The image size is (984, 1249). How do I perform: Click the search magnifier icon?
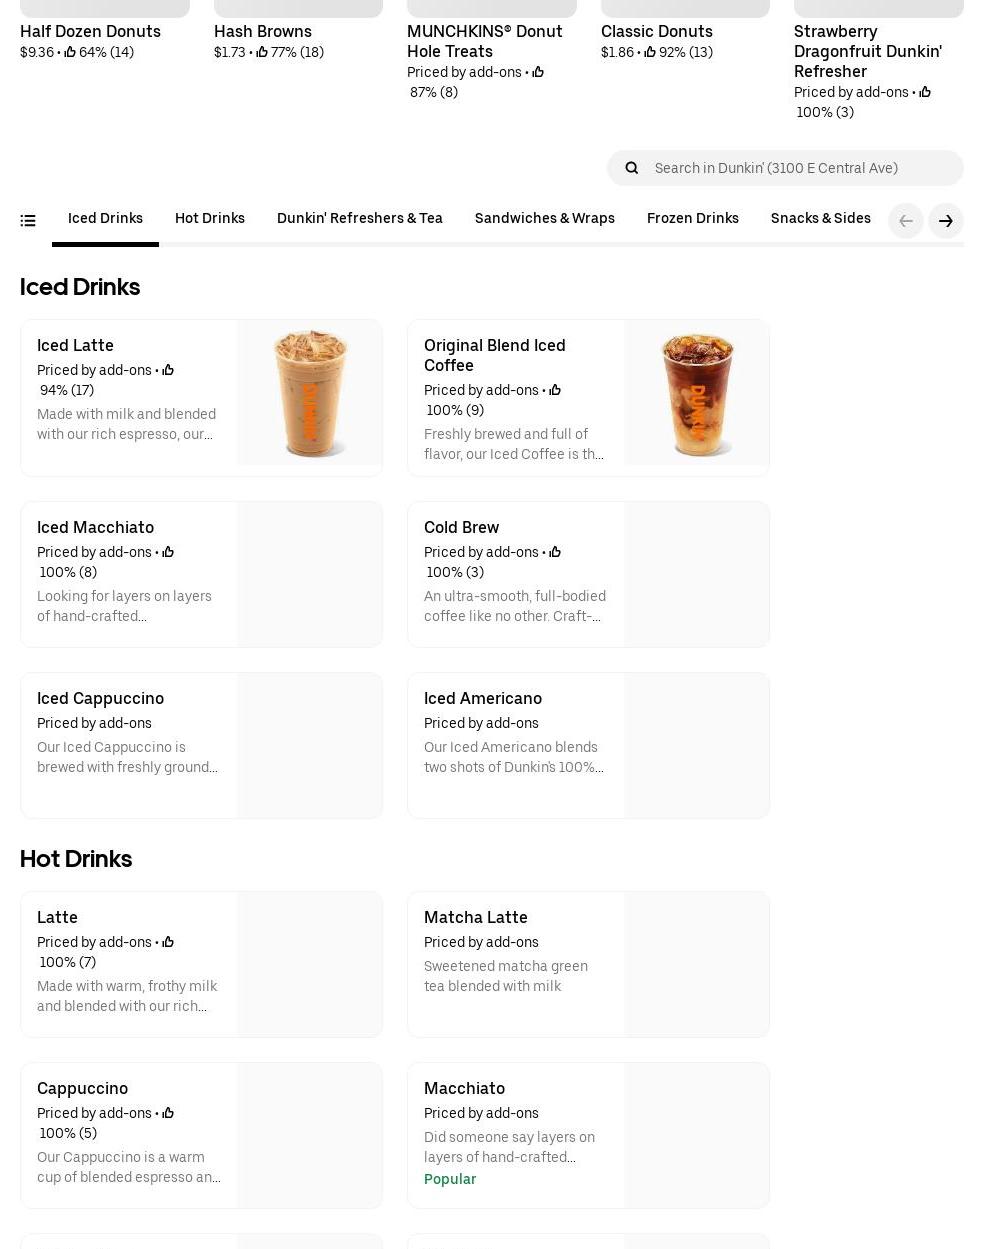pyautogui.click(x=631, y=168)
